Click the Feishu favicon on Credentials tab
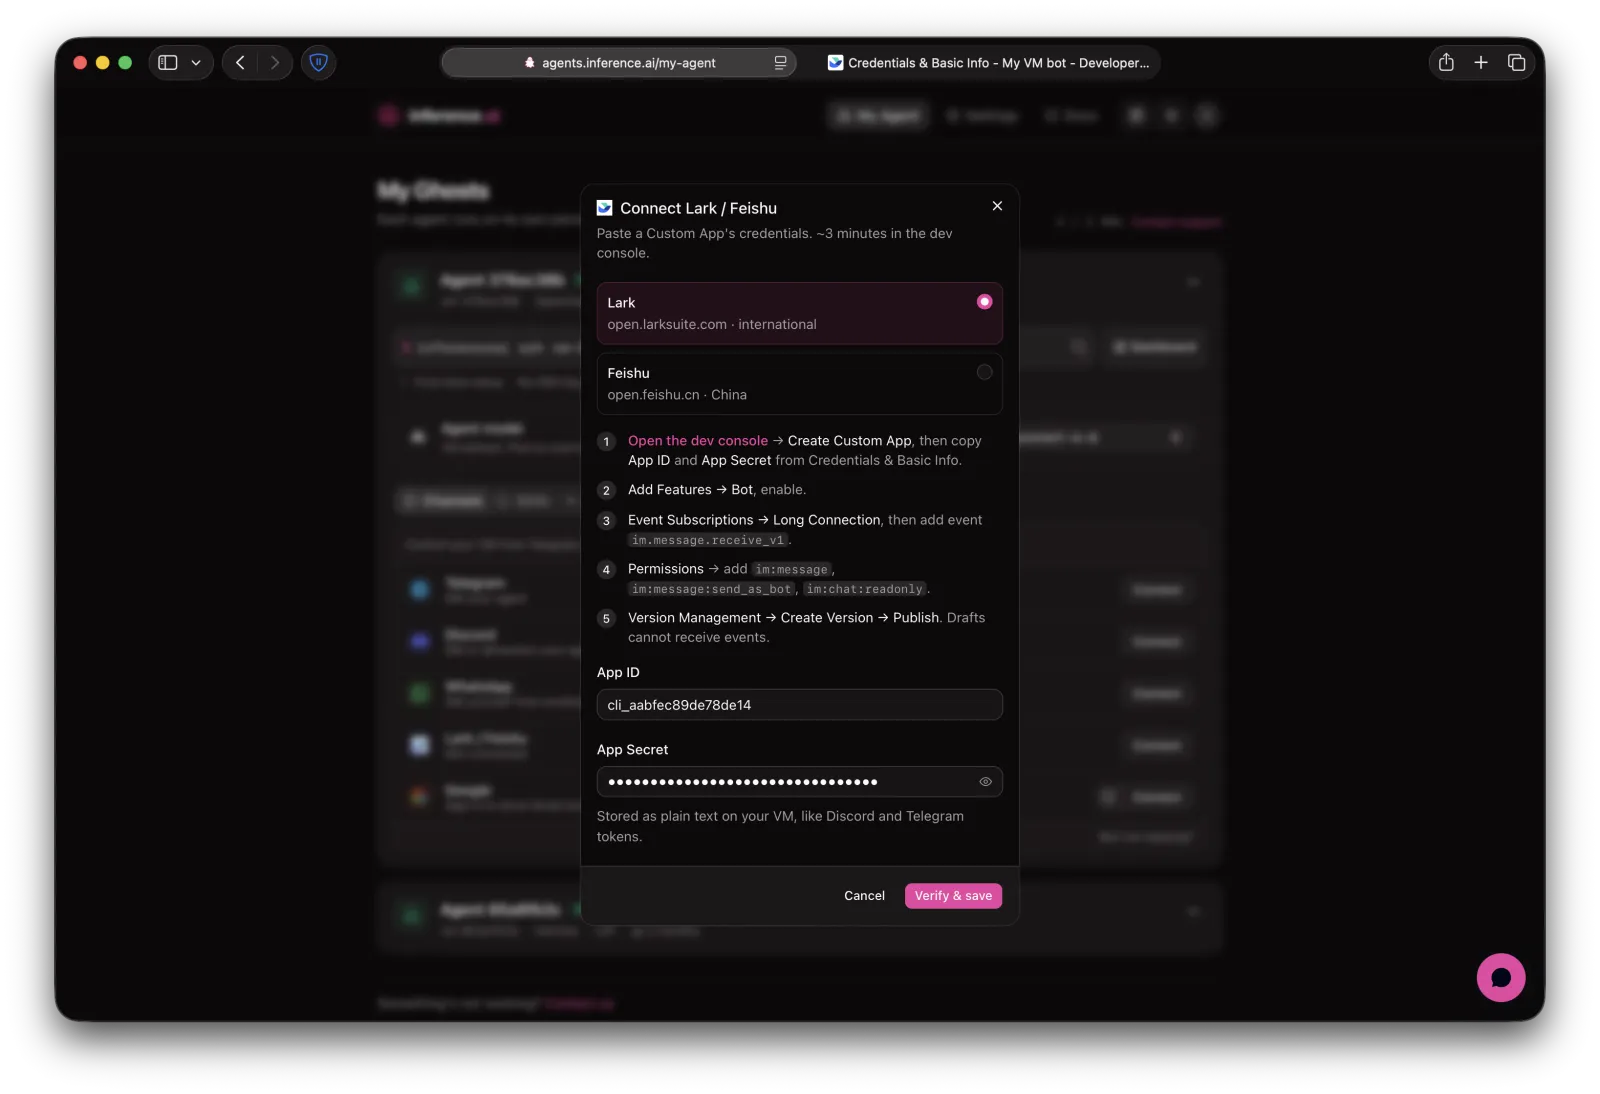The height and width of the screenshot is (1094, 1600). coord(835,63)
